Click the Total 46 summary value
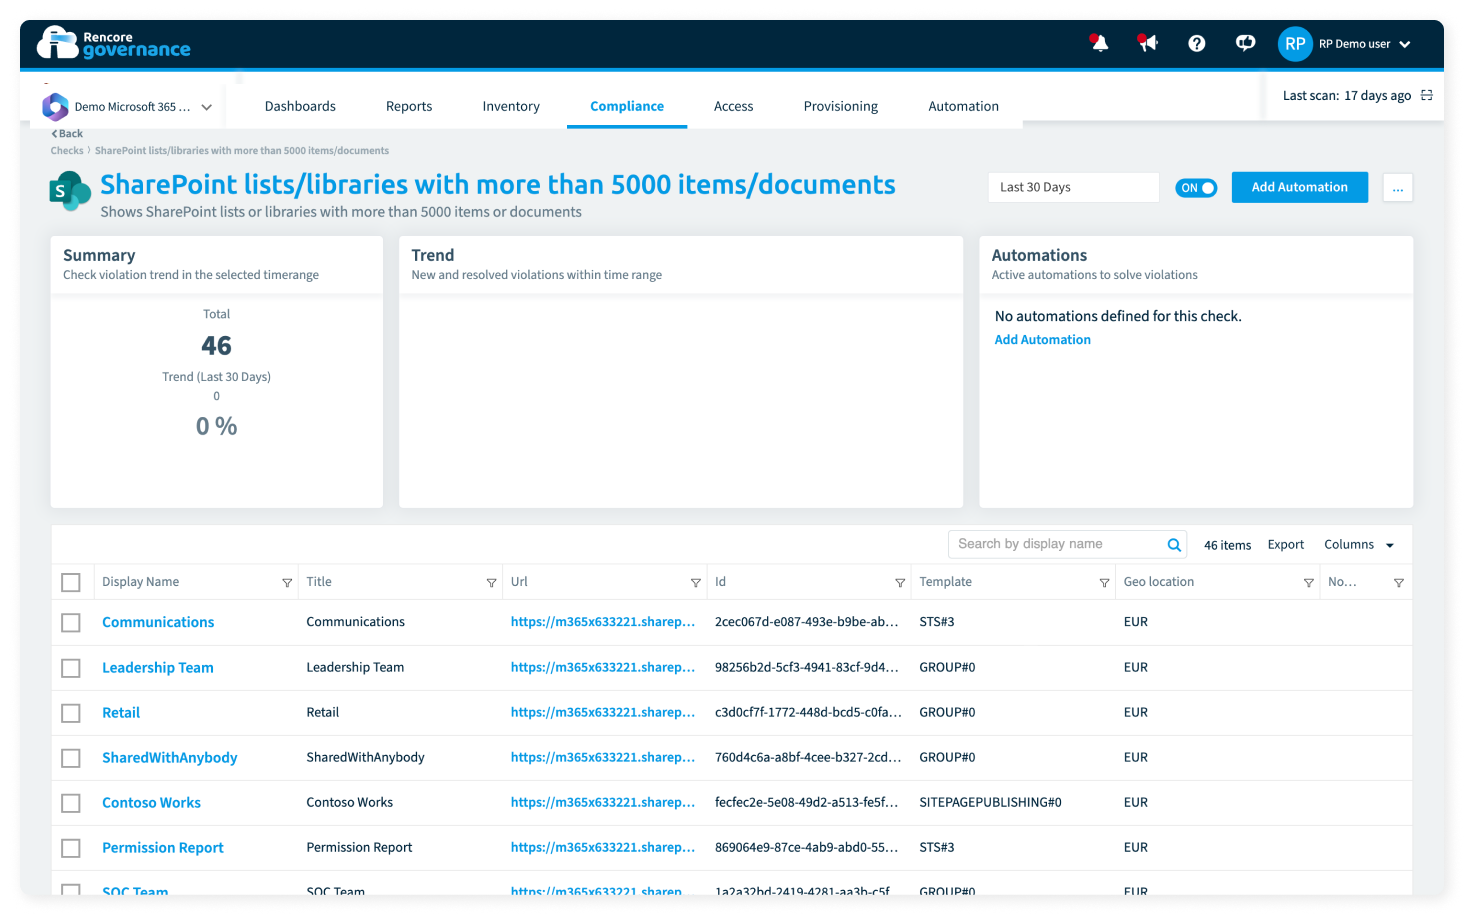Screen dimensions: 1464x915 click(216, 346)
